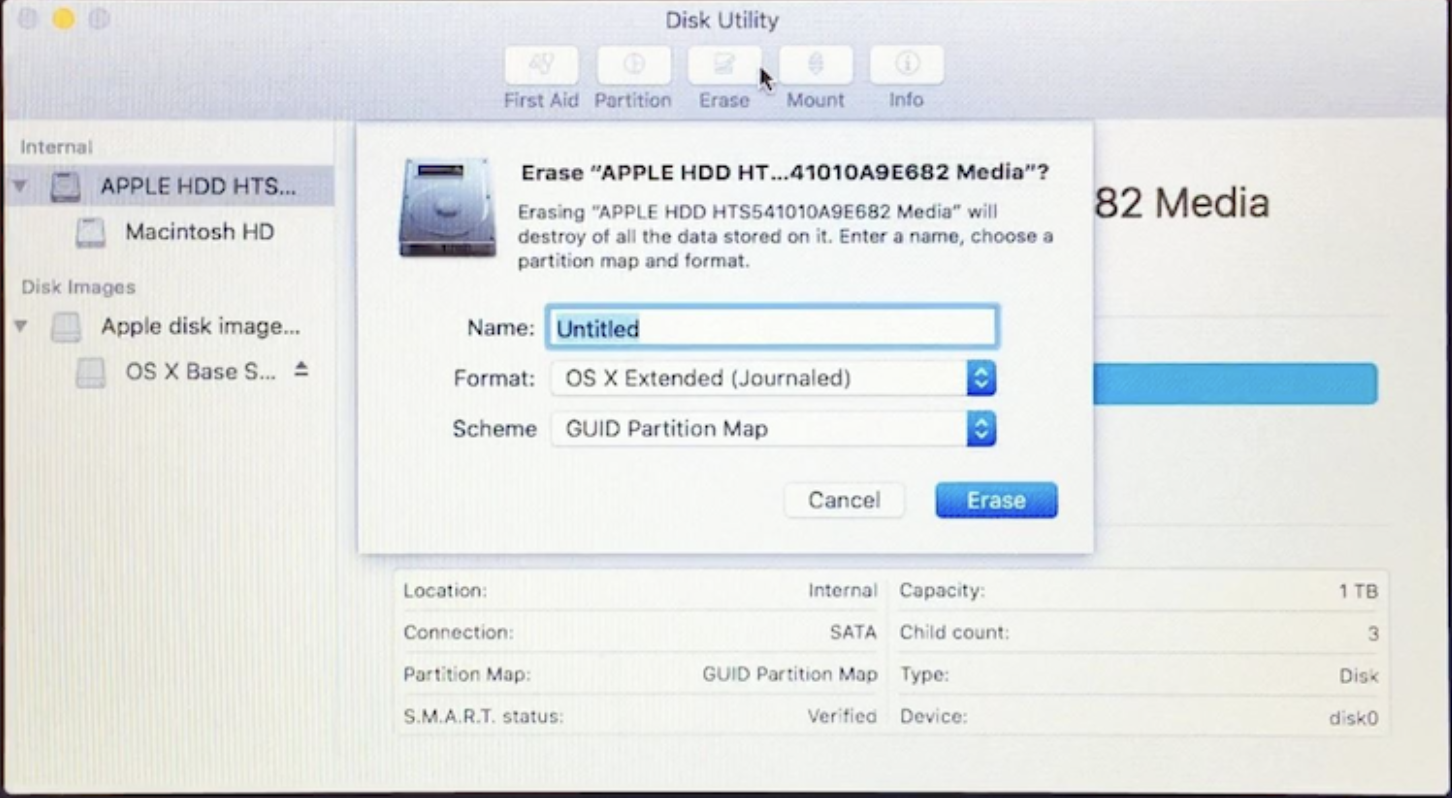The height and width of the screenshot is (798, 1452).
Task: Open the Format dropdown menu
Action: click(981, 378)
